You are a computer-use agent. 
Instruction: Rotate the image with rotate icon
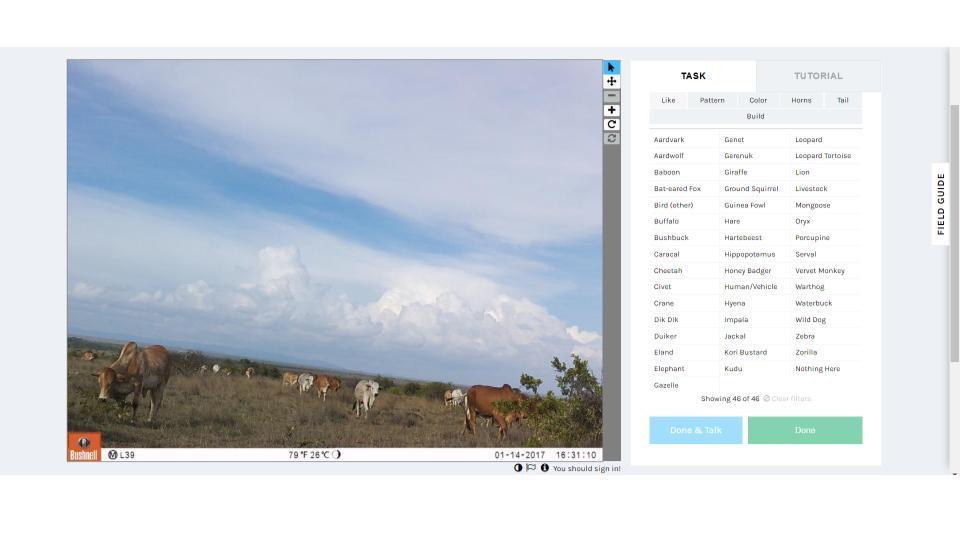pyautogui.click(x=611, y=124)
